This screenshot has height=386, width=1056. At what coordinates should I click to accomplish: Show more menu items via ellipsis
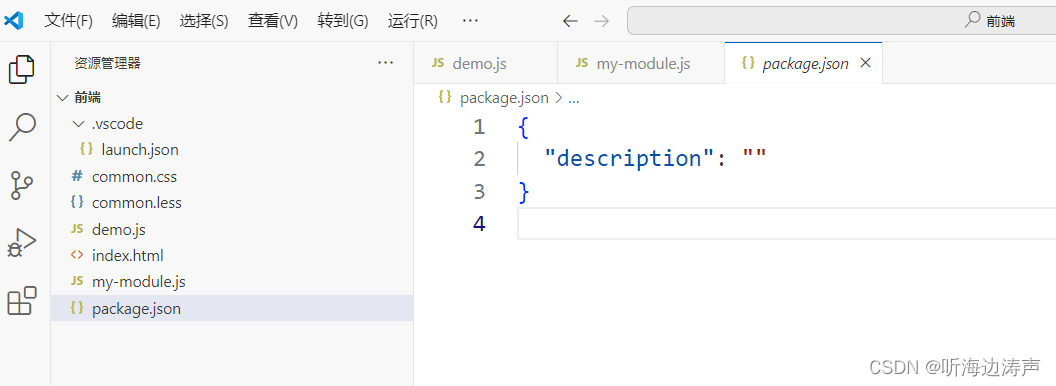470,21
